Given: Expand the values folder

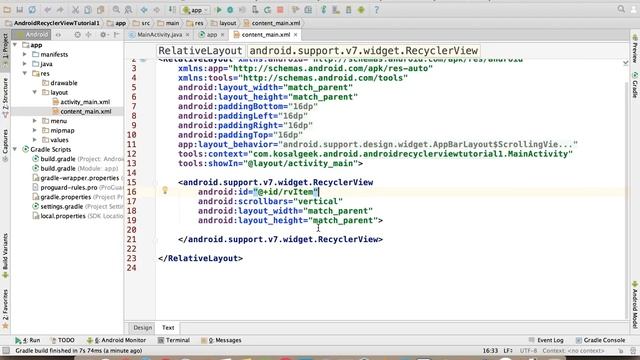Looking at the screenshot, I should 35,140.
